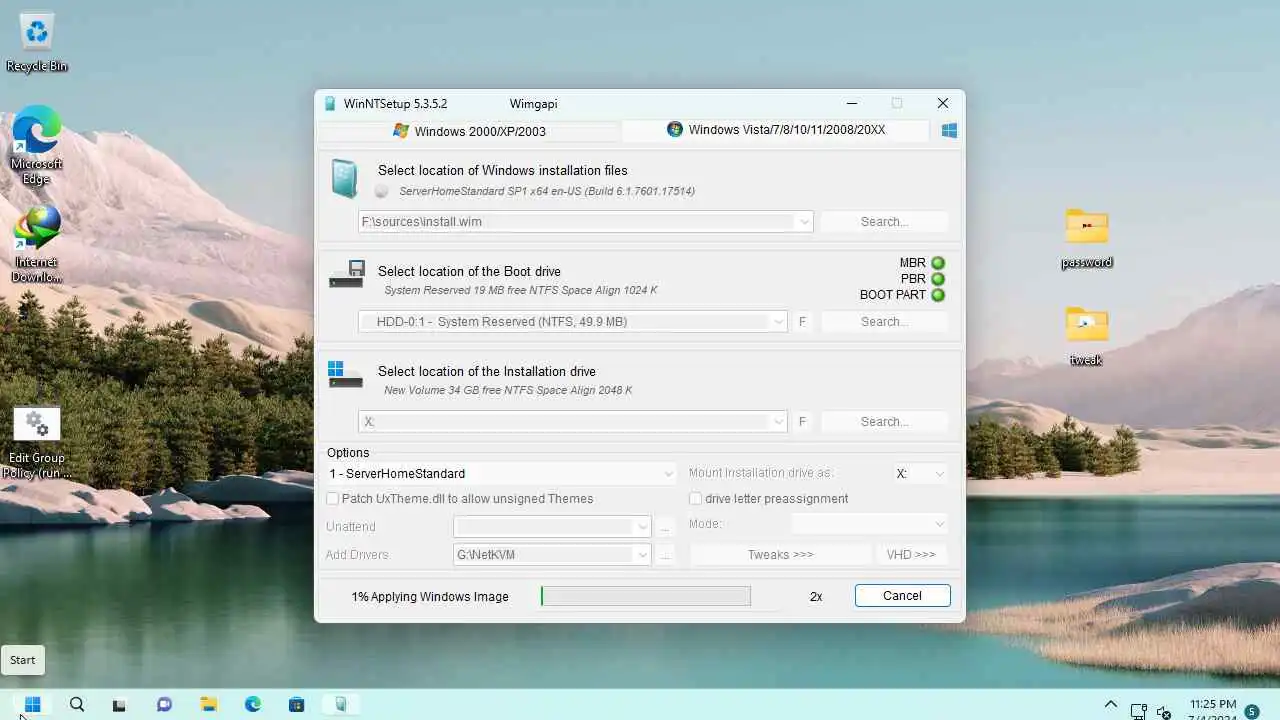Screen dimensions: 1280x720
Task: Click the Applying Windows Image progress bar
Action: coord(646,596)
